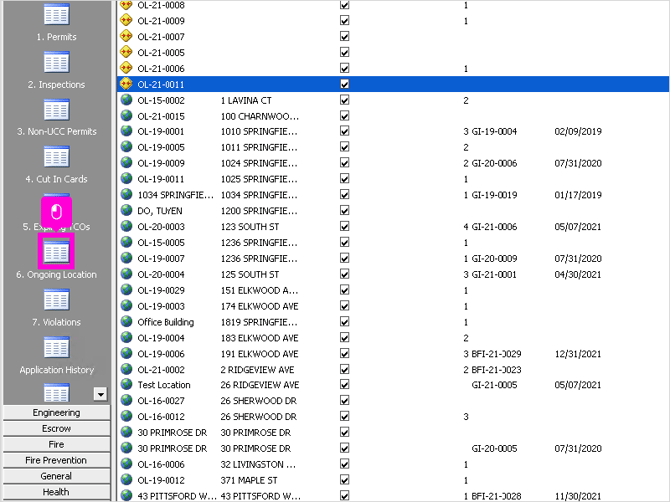
Task: Toggle the checkbox in the DO, TUYEN row
Action: (x=344, y=211)
